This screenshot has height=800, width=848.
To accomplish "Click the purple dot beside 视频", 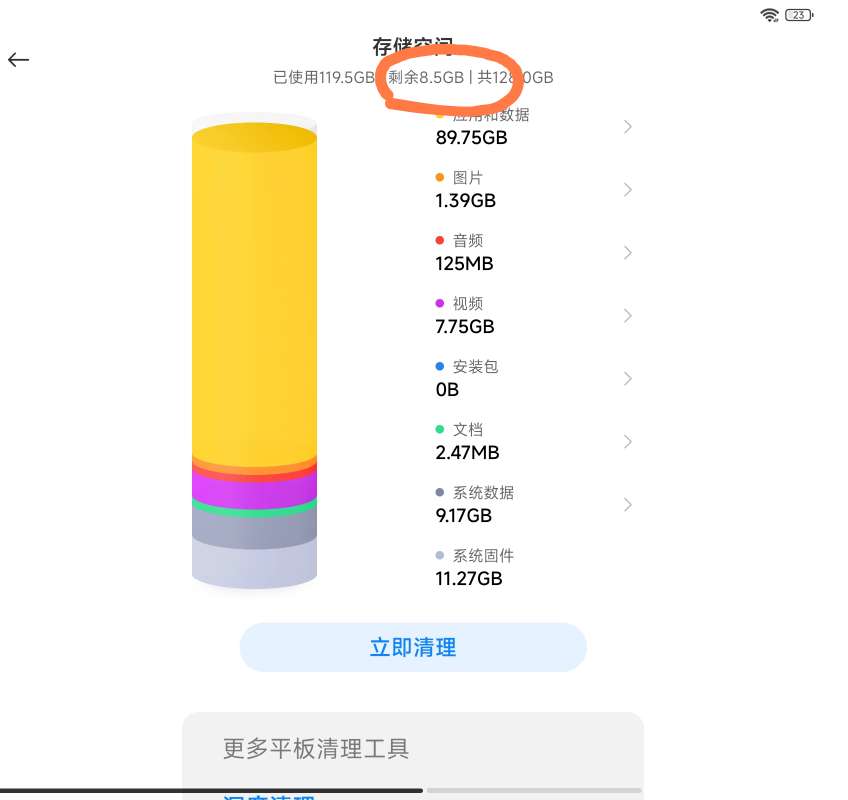I will [x=440, y=304].
